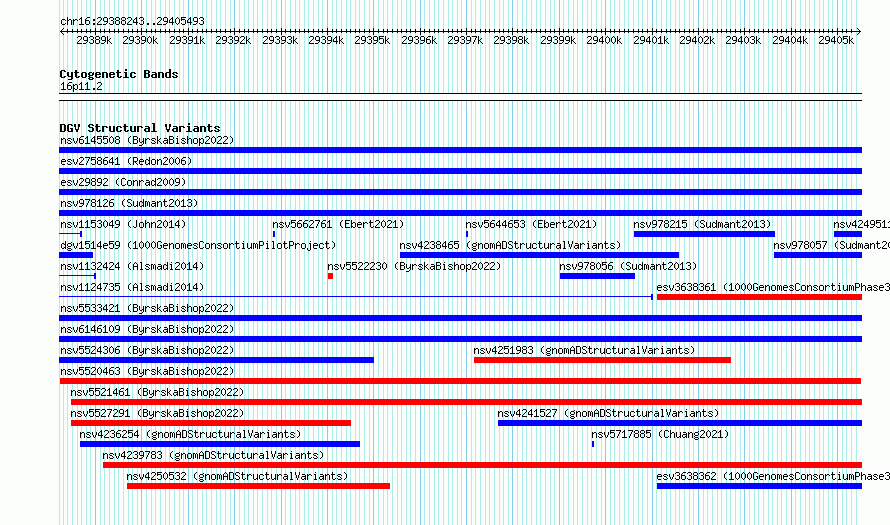890x525 pixels.
Task: Click the red nsv4239783 variant bar
Action: [482, 465]
